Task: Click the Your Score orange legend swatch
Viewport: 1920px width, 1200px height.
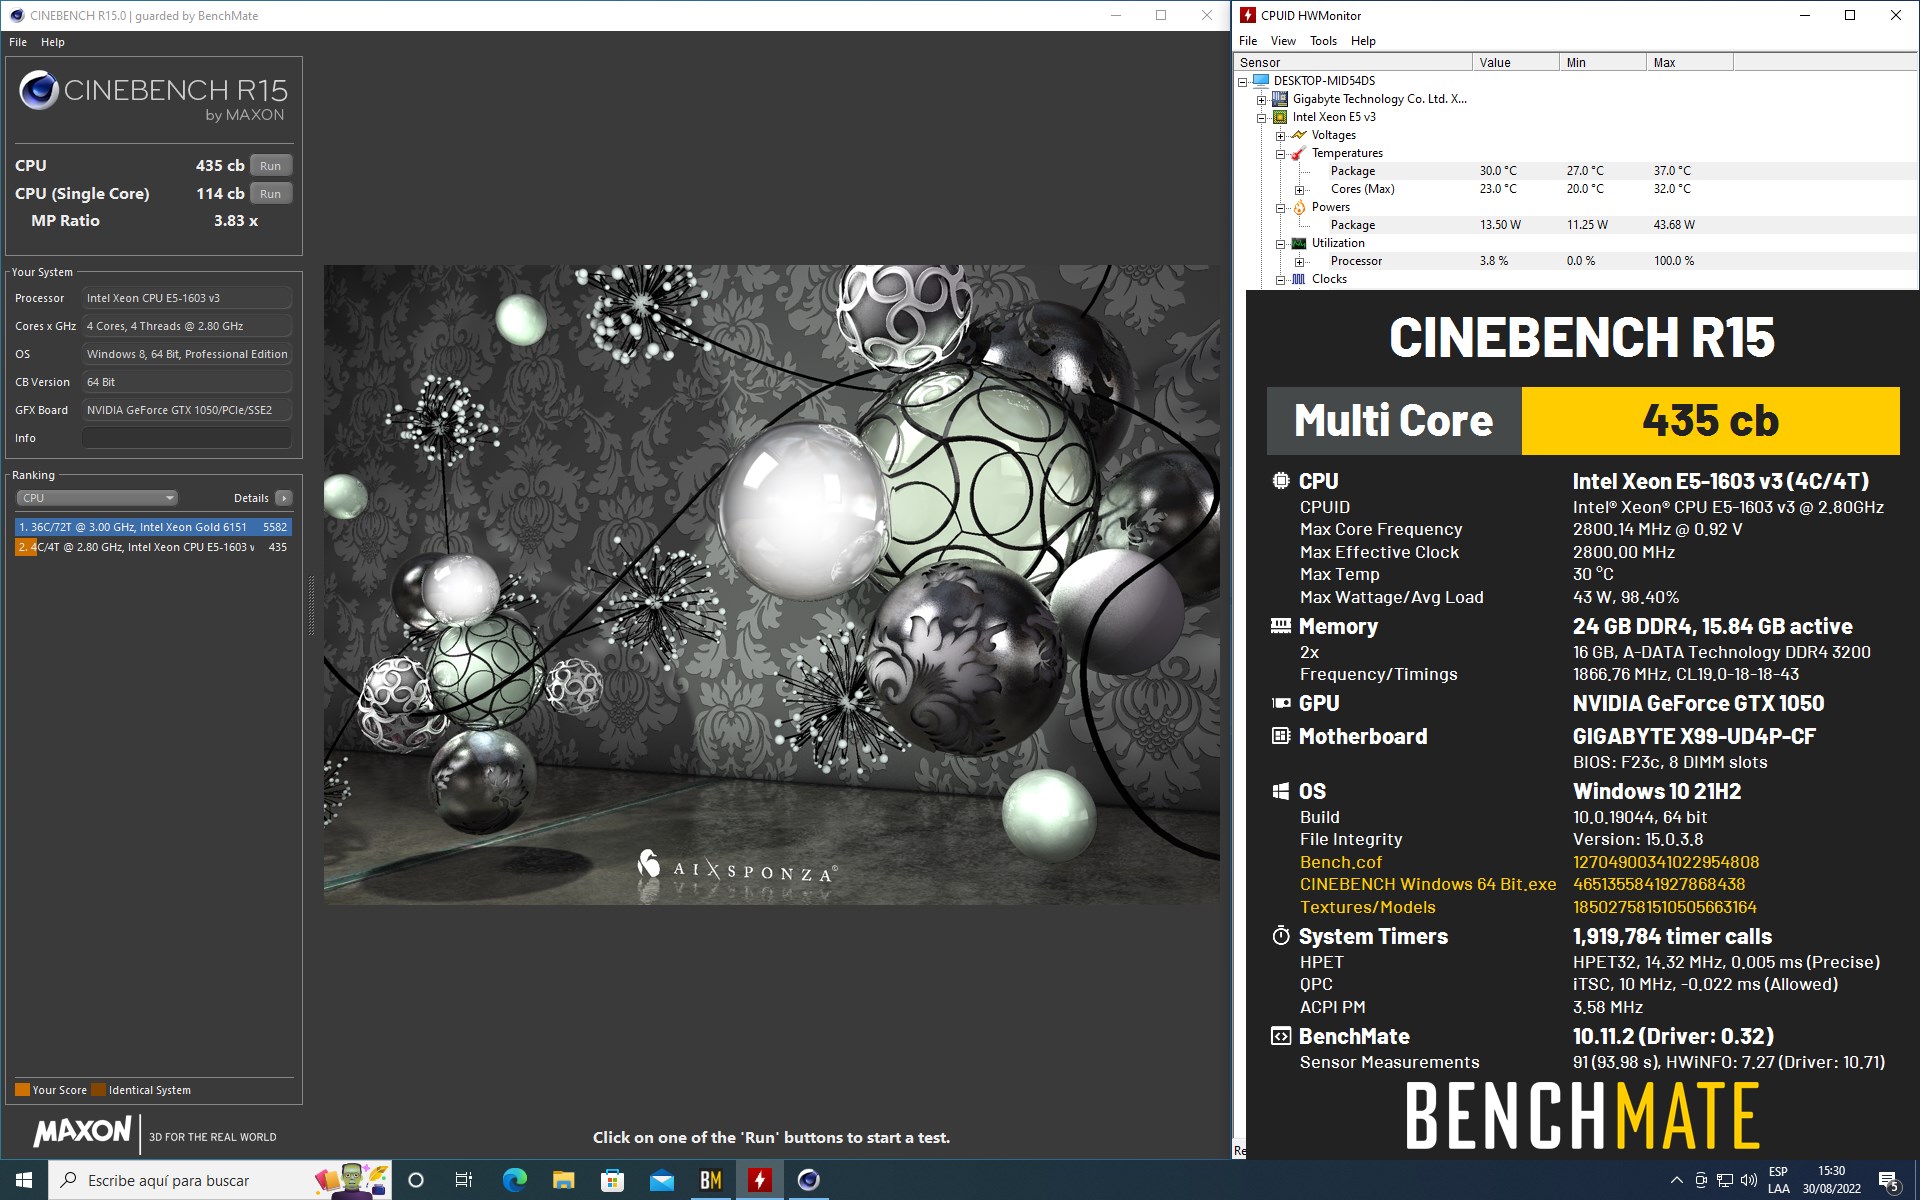Action: [x=22, y=1090]
